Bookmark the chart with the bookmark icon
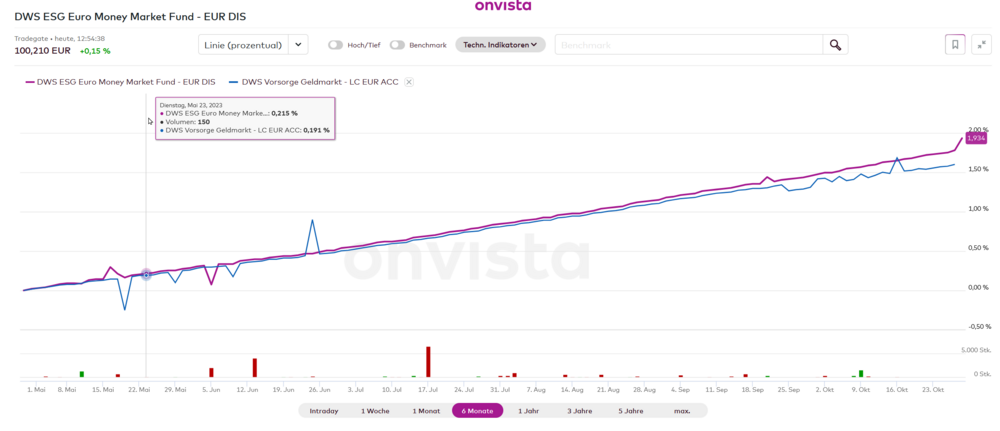Screen dimensions: 1000x431 coord(955,45)
